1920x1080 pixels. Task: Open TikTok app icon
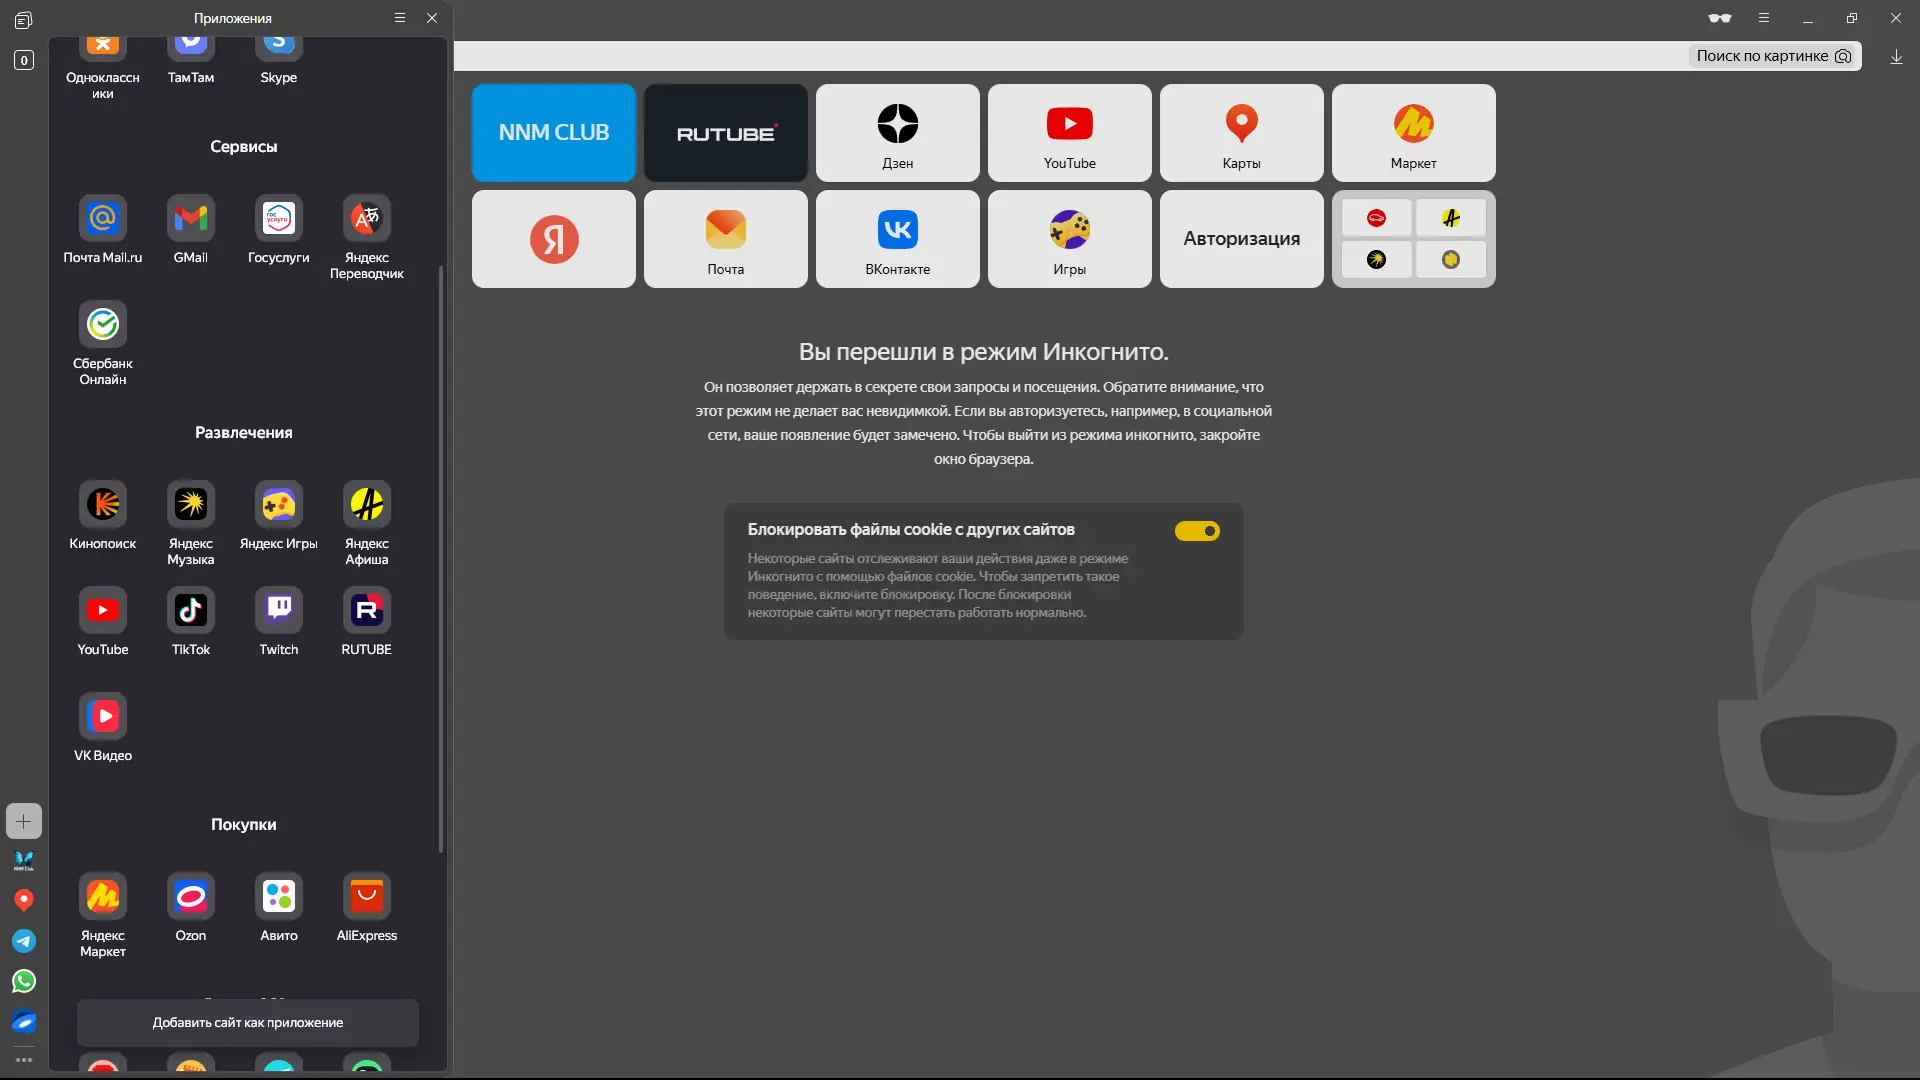[x=191, y=611]
